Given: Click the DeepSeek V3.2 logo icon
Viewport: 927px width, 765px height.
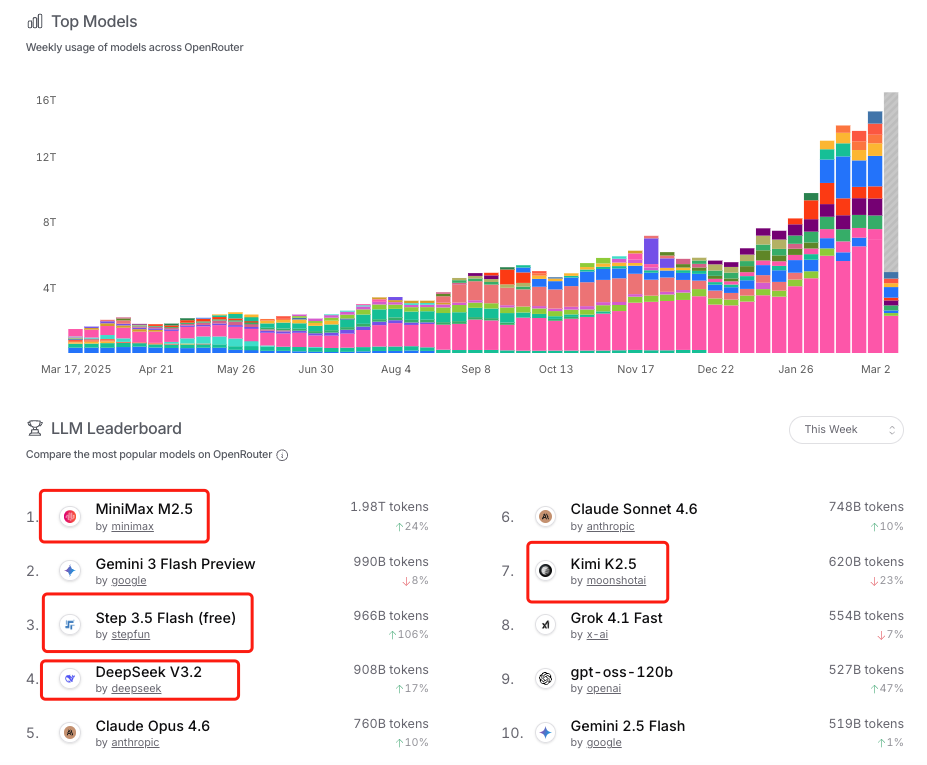Looking at the screenshot, I should 70,679.
